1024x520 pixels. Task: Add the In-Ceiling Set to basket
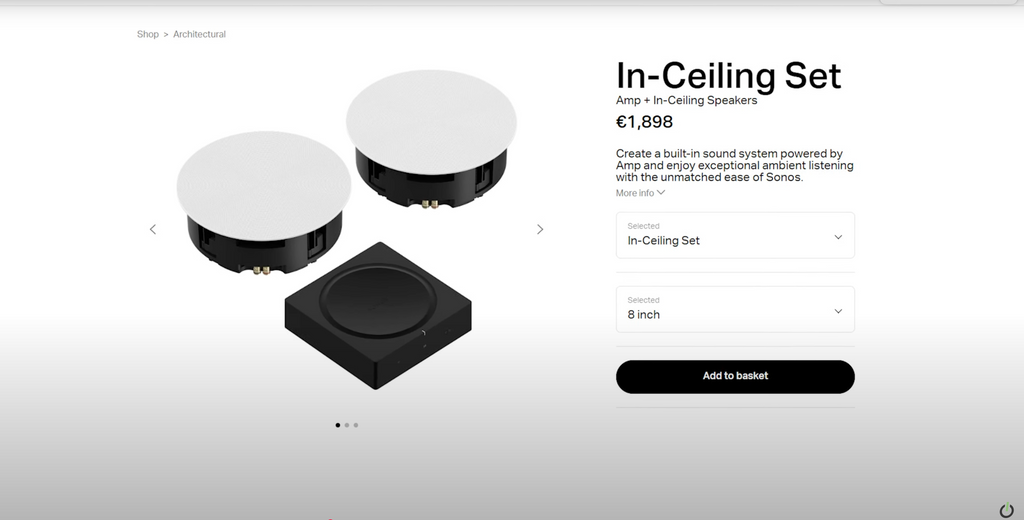(x=735, y=377)
